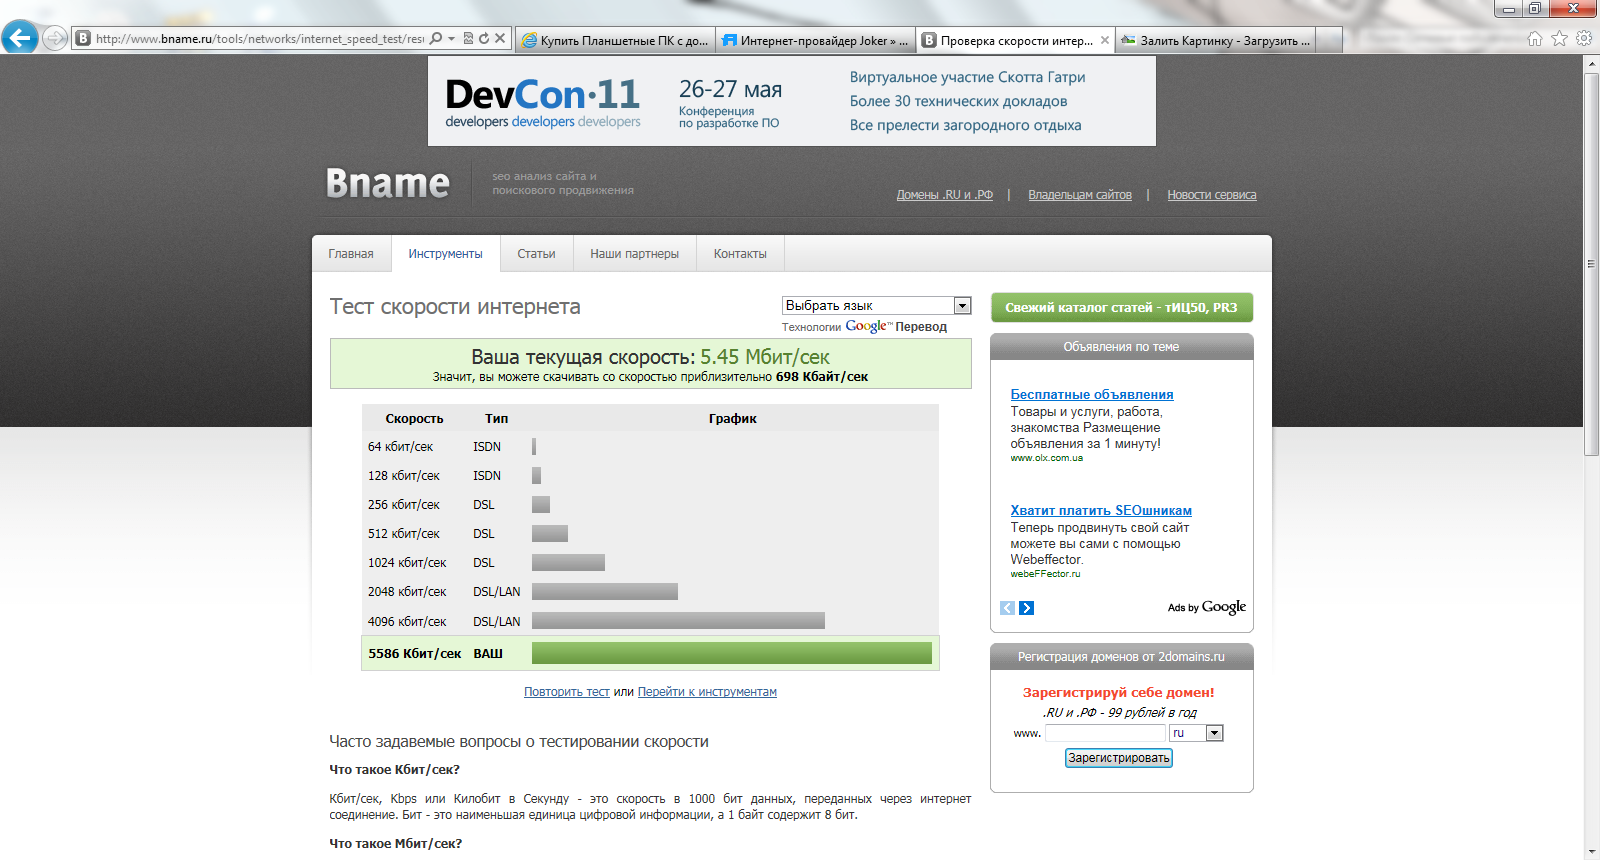Open browser Tools gear icon

(1584, 39)
